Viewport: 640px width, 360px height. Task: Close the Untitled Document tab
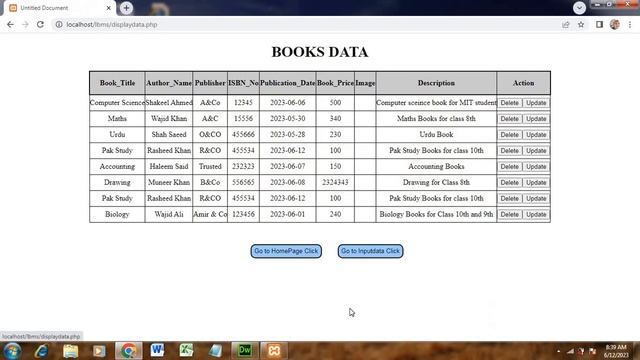(x=109, y=8)
